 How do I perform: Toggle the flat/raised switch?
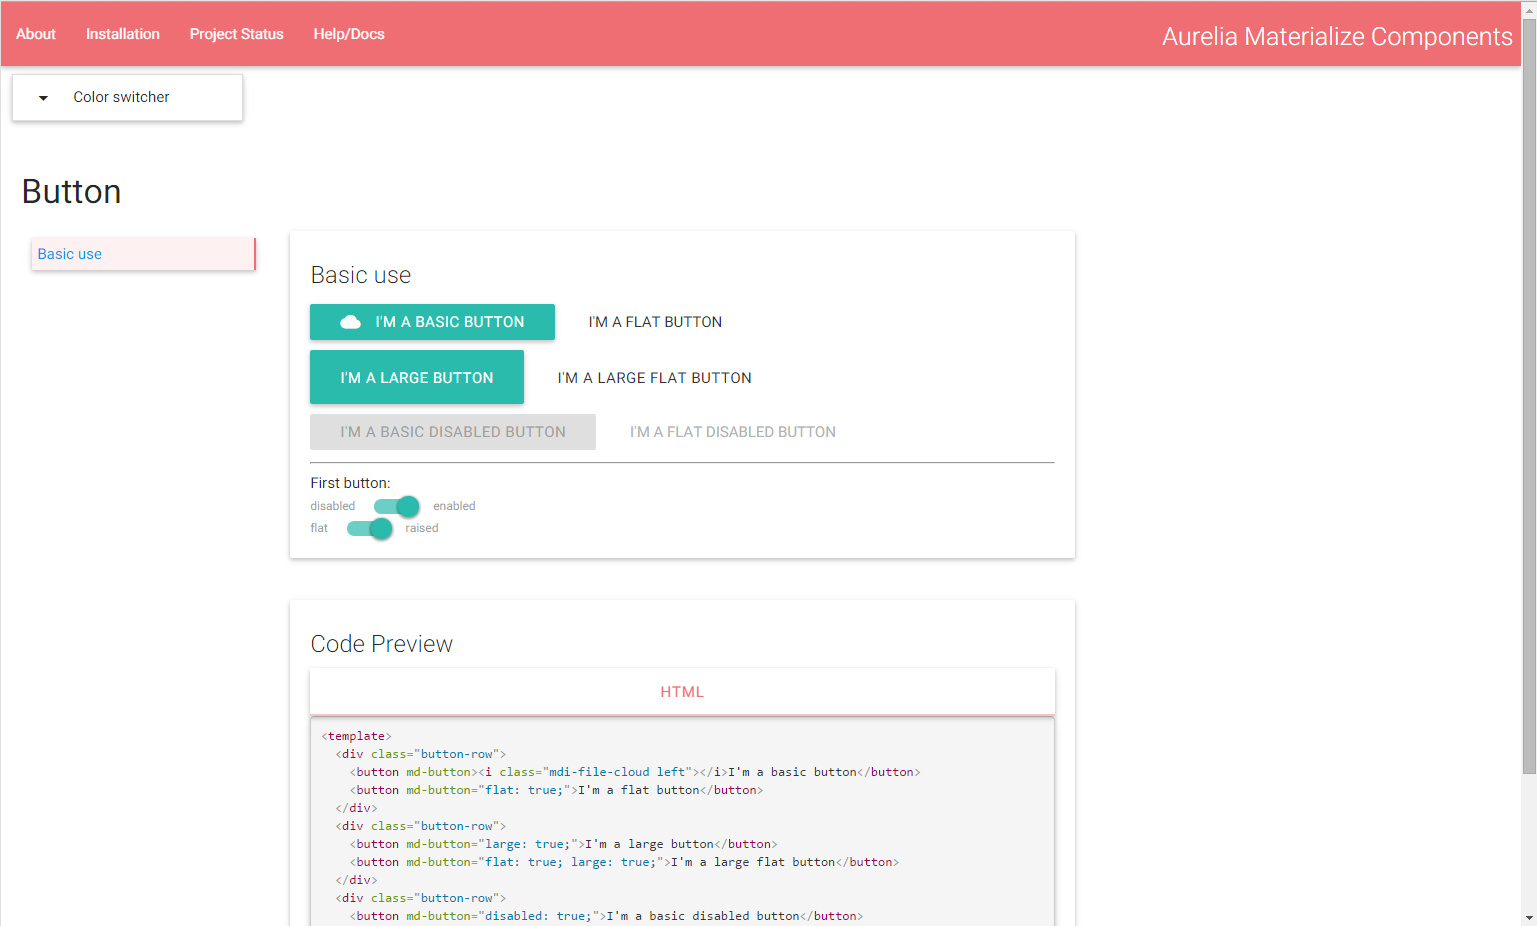(x=370, y=528)
